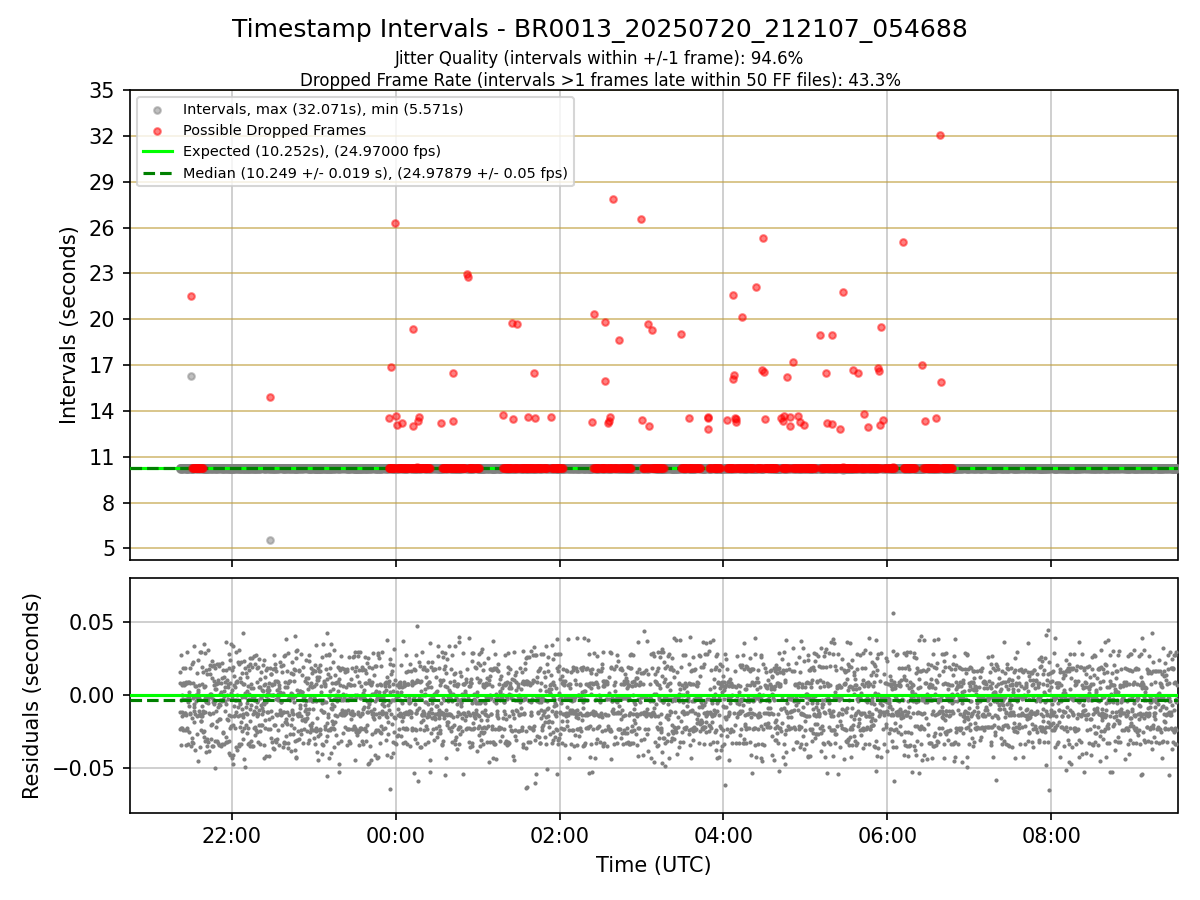Click the y-axis tick label 35
The height and width of the screenshot is (900, 1200).
(x=102, y=91)
